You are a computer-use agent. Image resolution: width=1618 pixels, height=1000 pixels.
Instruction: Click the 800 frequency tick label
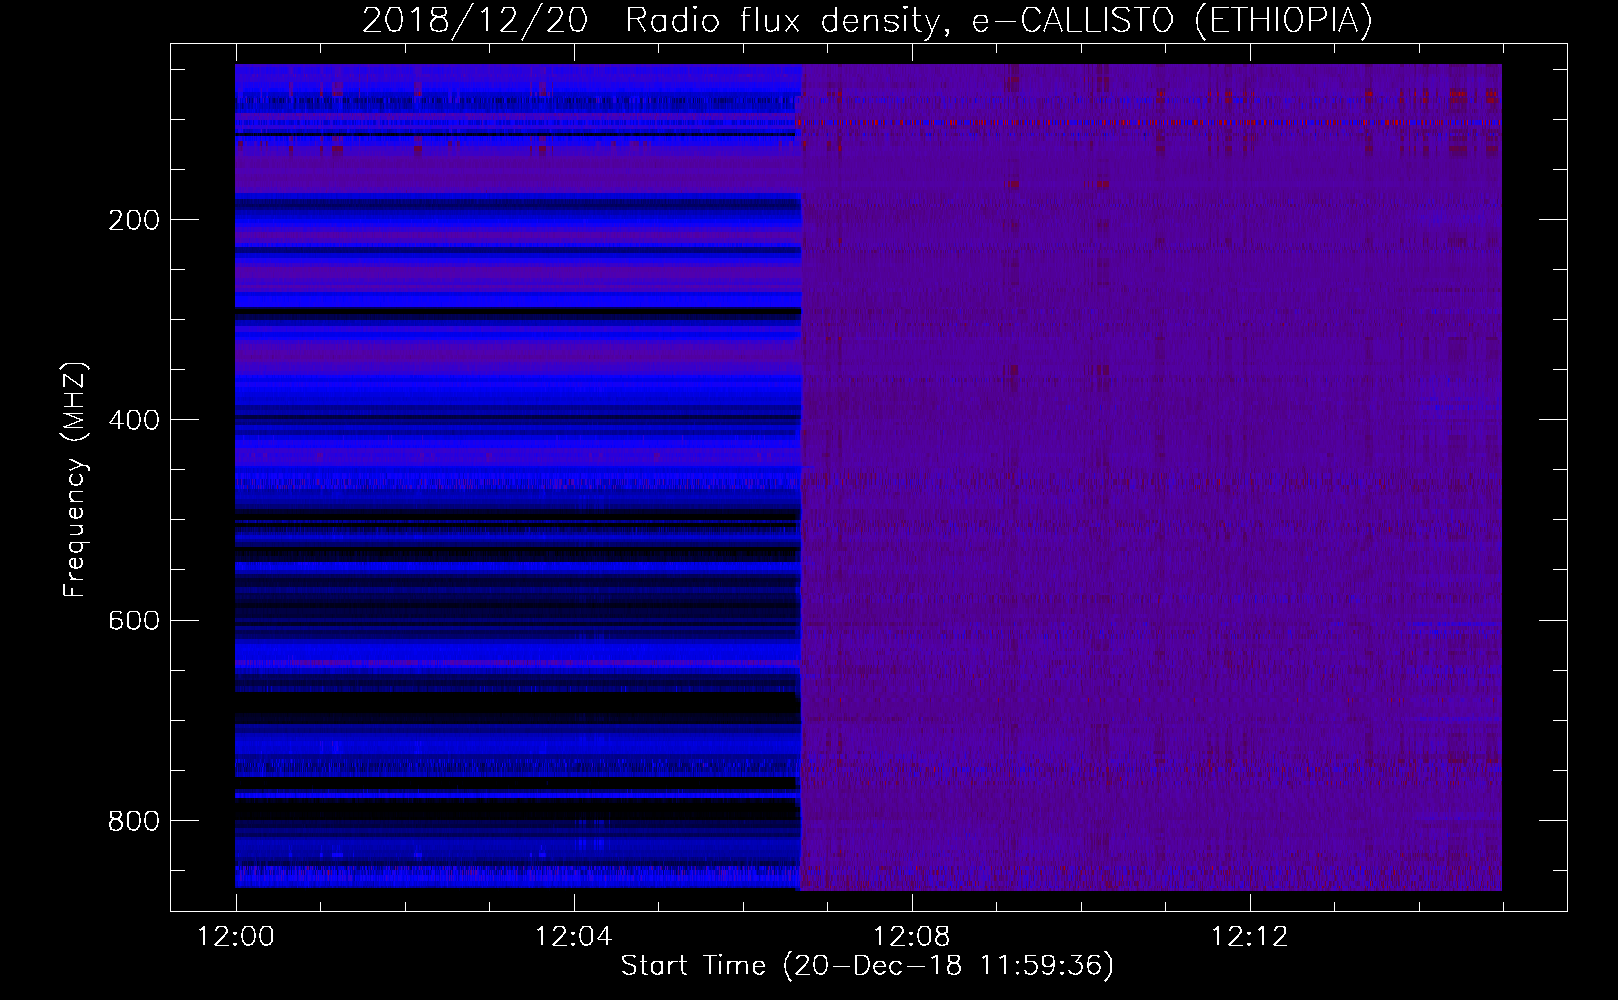click(x=134, y=821)
